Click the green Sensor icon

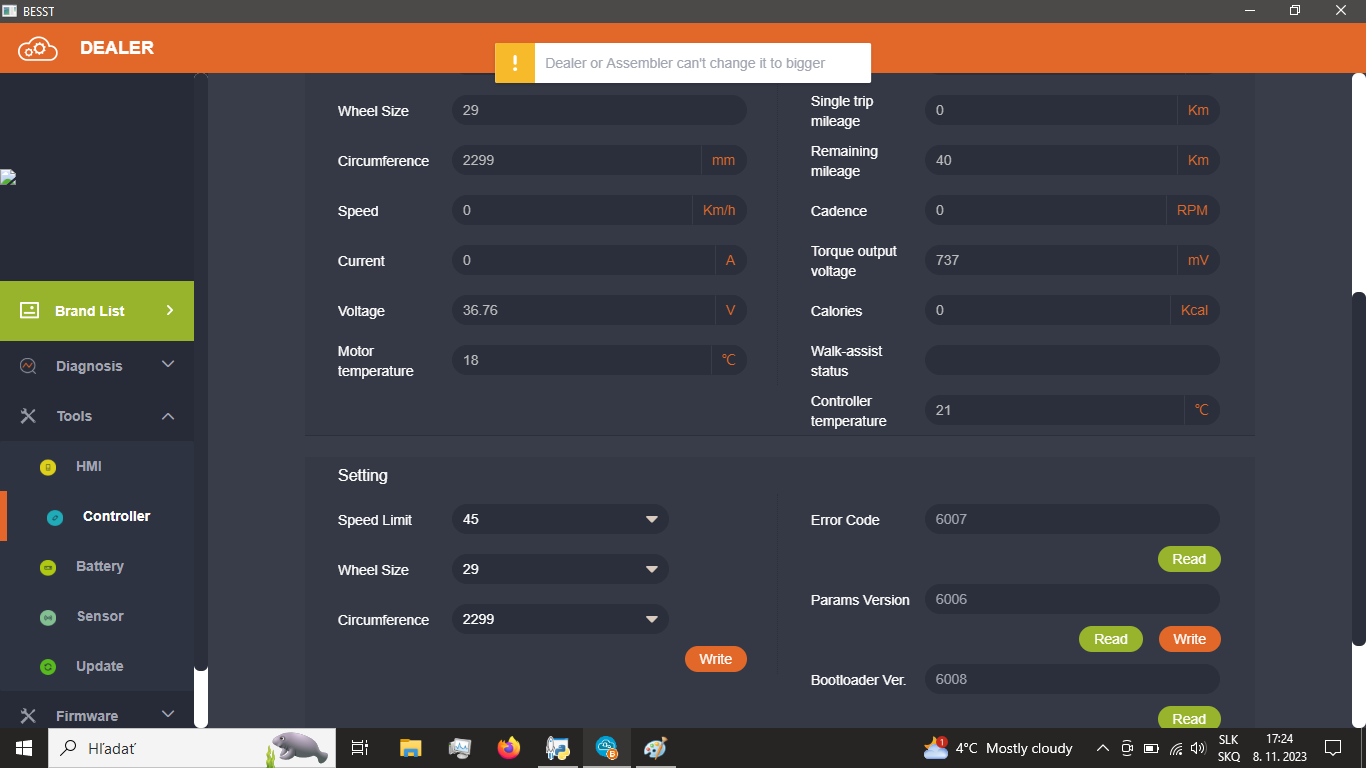(x=47, y=617)
